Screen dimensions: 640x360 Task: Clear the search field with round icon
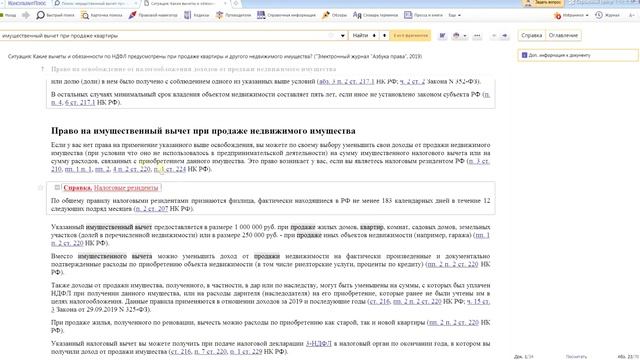[331, 36]
